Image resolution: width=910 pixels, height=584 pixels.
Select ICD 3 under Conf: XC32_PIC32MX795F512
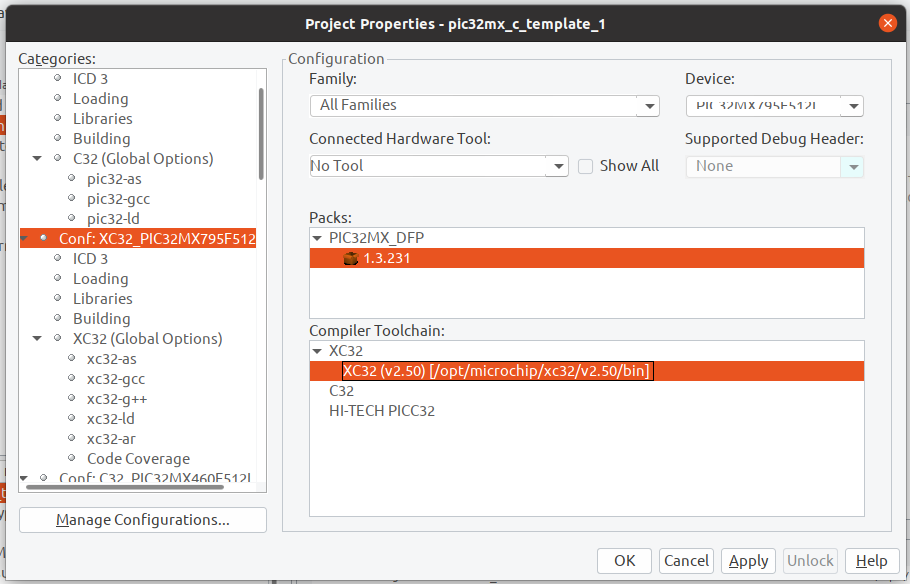click(x=91, y=259)
